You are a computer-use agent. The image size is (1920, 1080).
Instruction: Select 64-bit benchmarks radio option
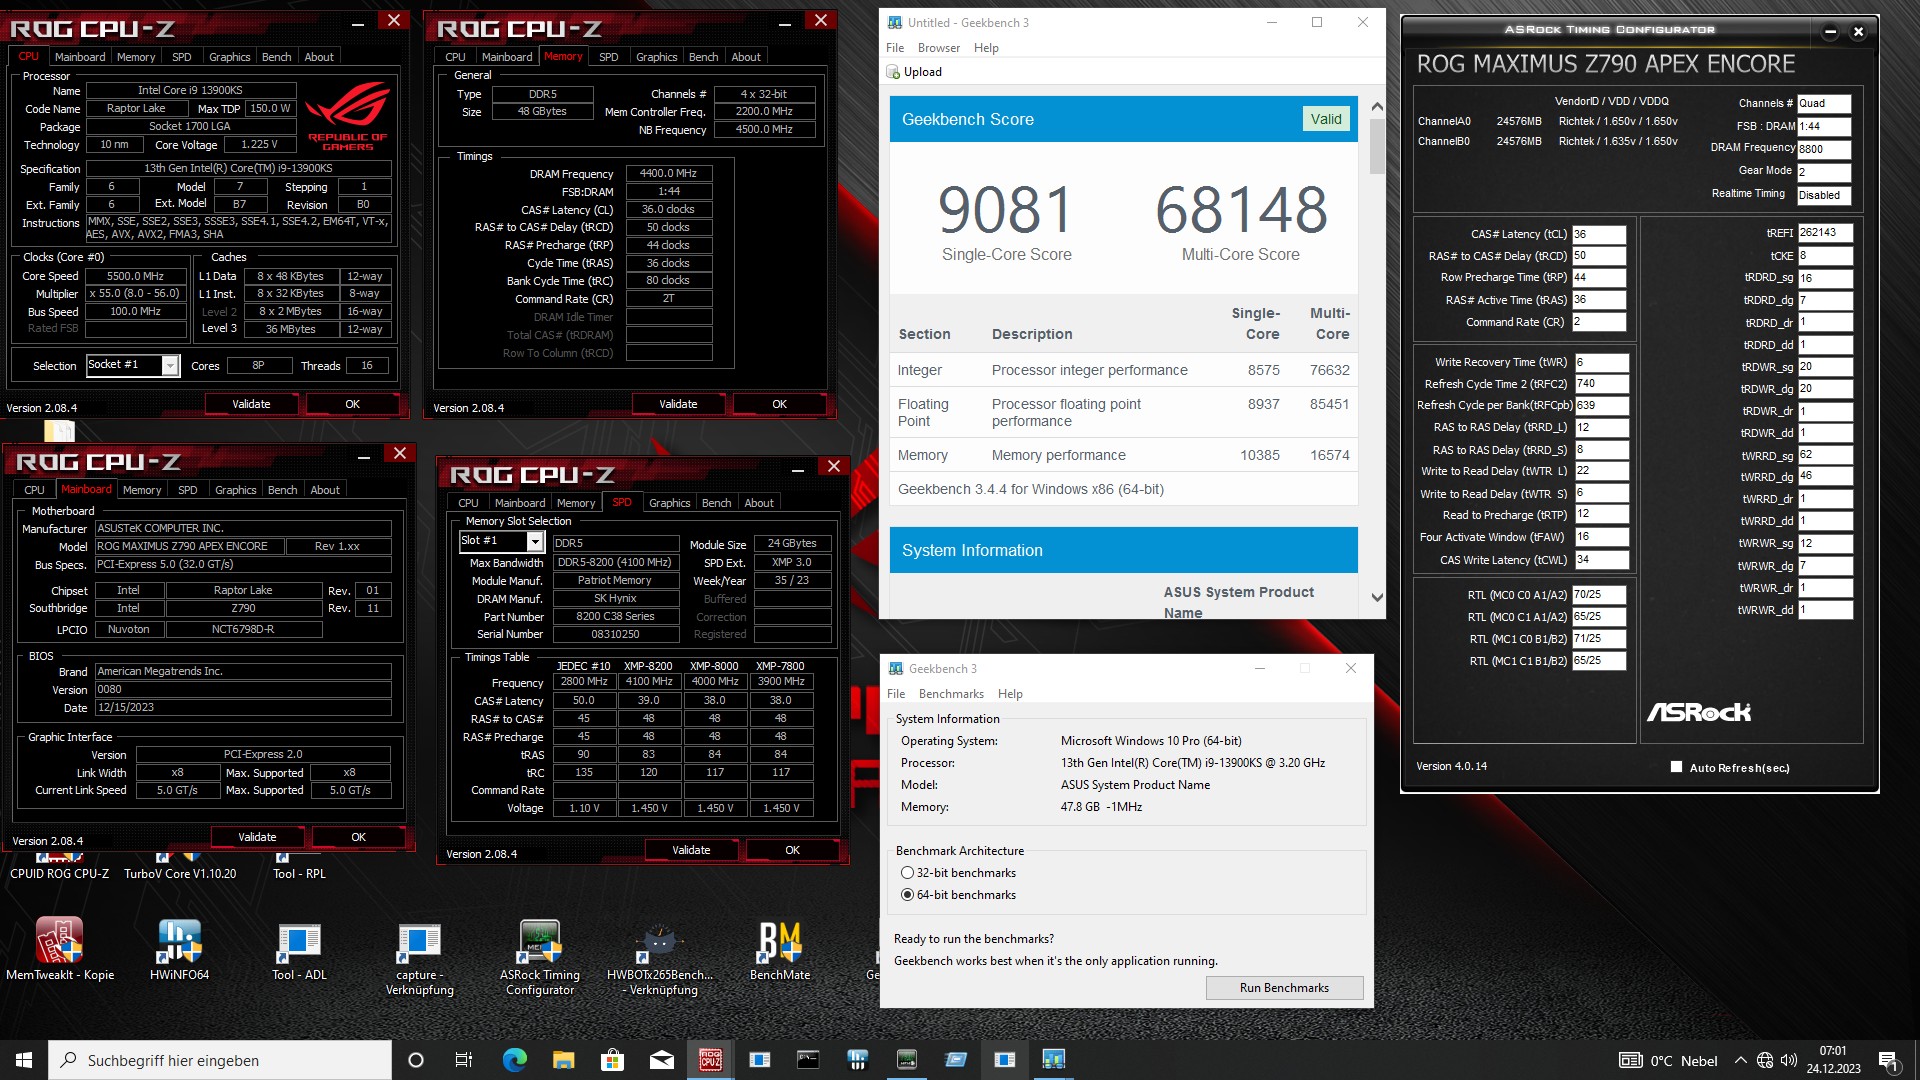(907, 895)
